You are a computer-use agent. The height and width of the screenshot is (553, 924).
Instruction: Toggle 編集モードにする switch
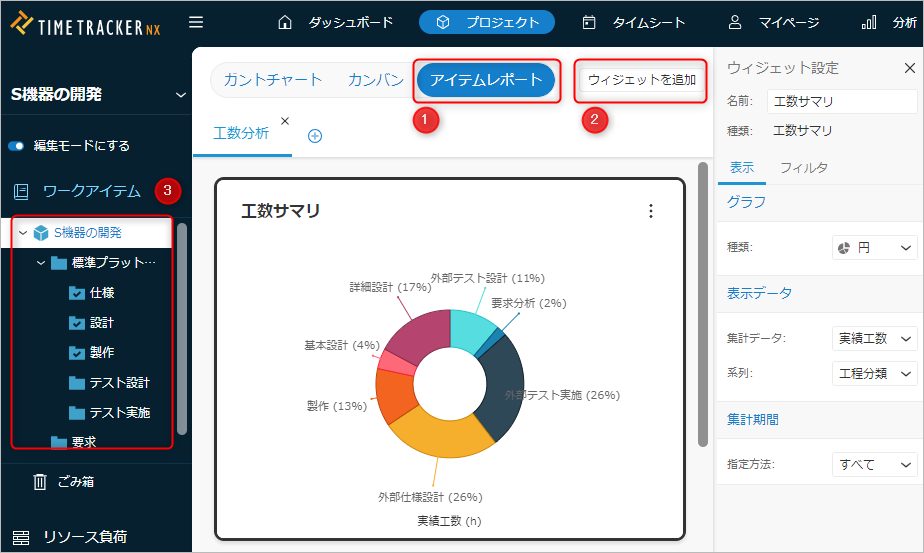(17, 146)
